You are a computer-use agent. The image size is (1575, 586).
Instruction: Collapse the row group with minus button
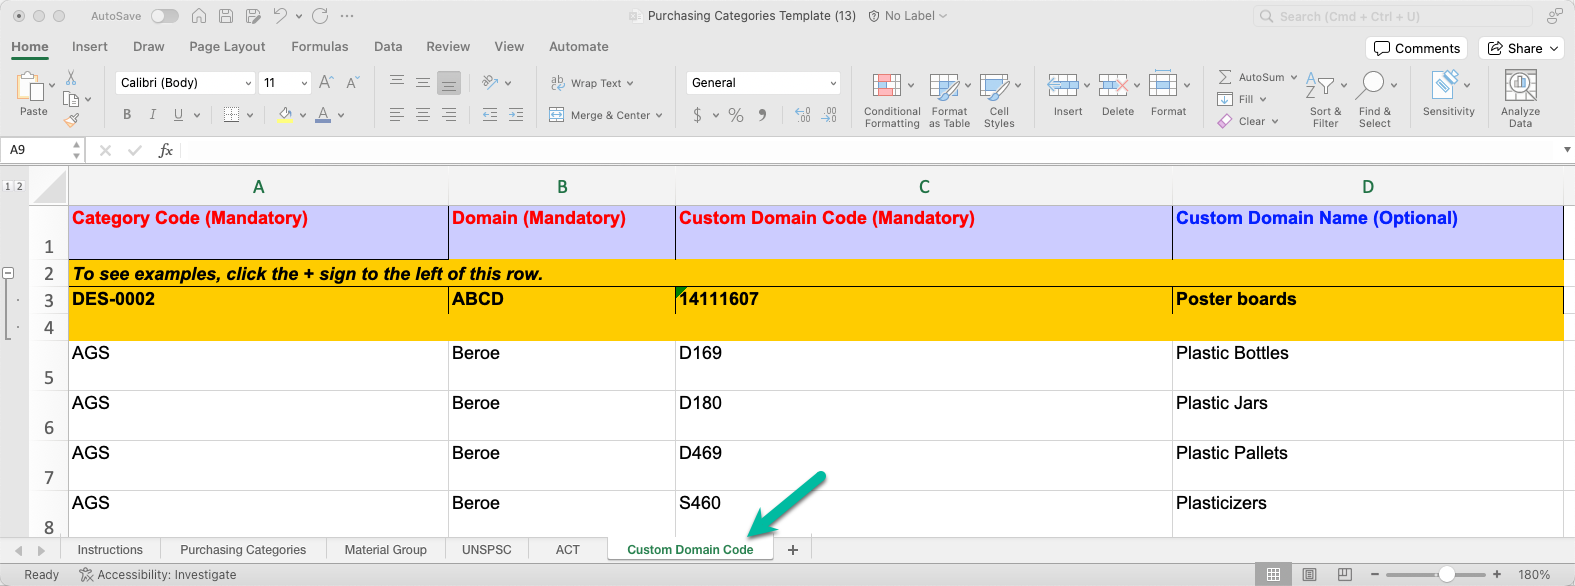8,273
